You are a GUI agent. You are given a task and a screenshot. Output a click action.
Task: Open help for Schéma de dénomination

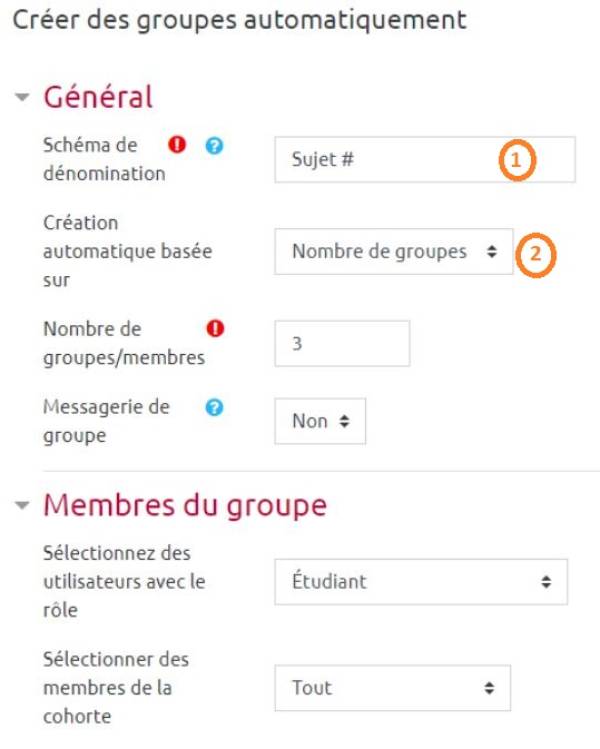214,145
